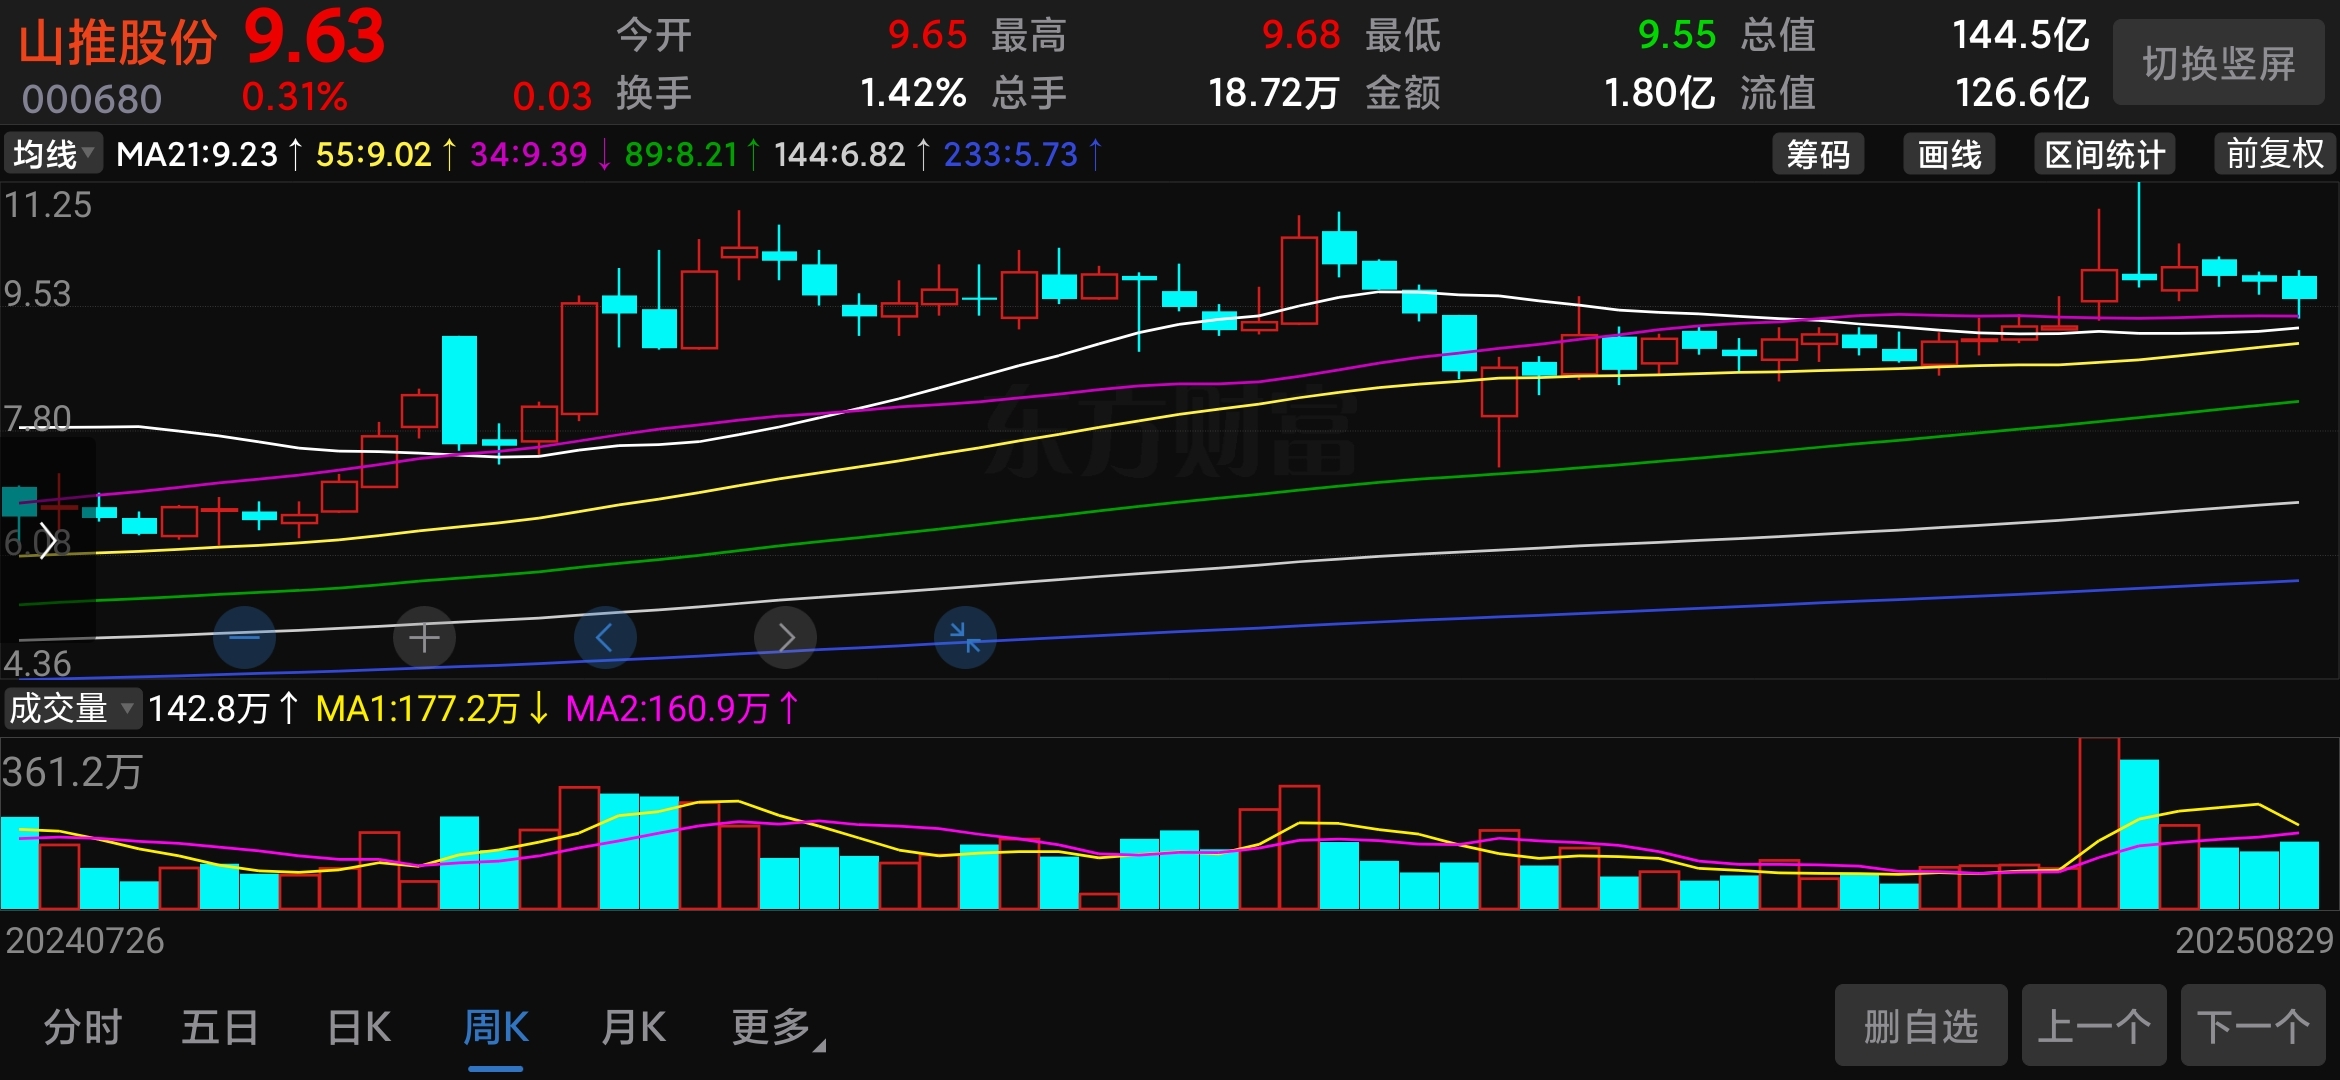Select the 周K tab
Viewport: 2340px width, 1080px height.
tap(496, 1027)
